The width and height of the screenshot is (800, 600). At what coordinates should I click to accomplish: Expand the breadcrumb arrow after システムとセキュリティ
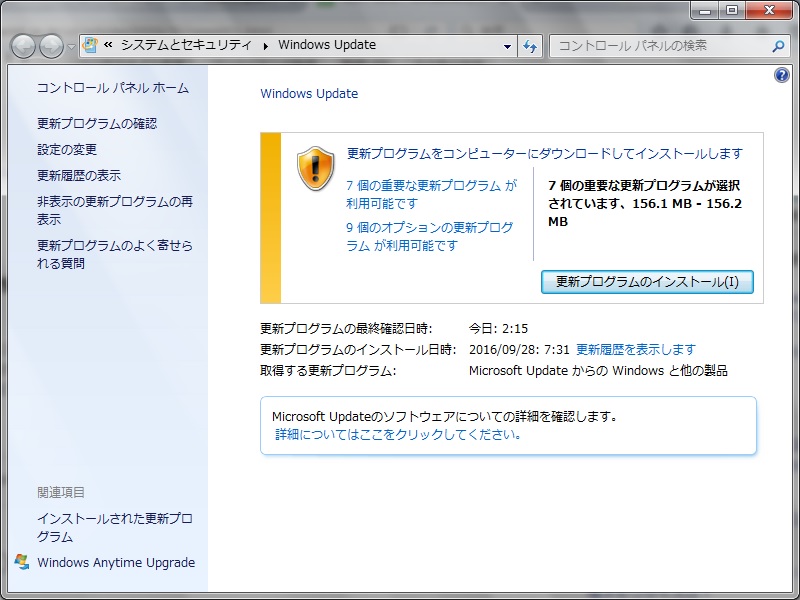[265, 46]
